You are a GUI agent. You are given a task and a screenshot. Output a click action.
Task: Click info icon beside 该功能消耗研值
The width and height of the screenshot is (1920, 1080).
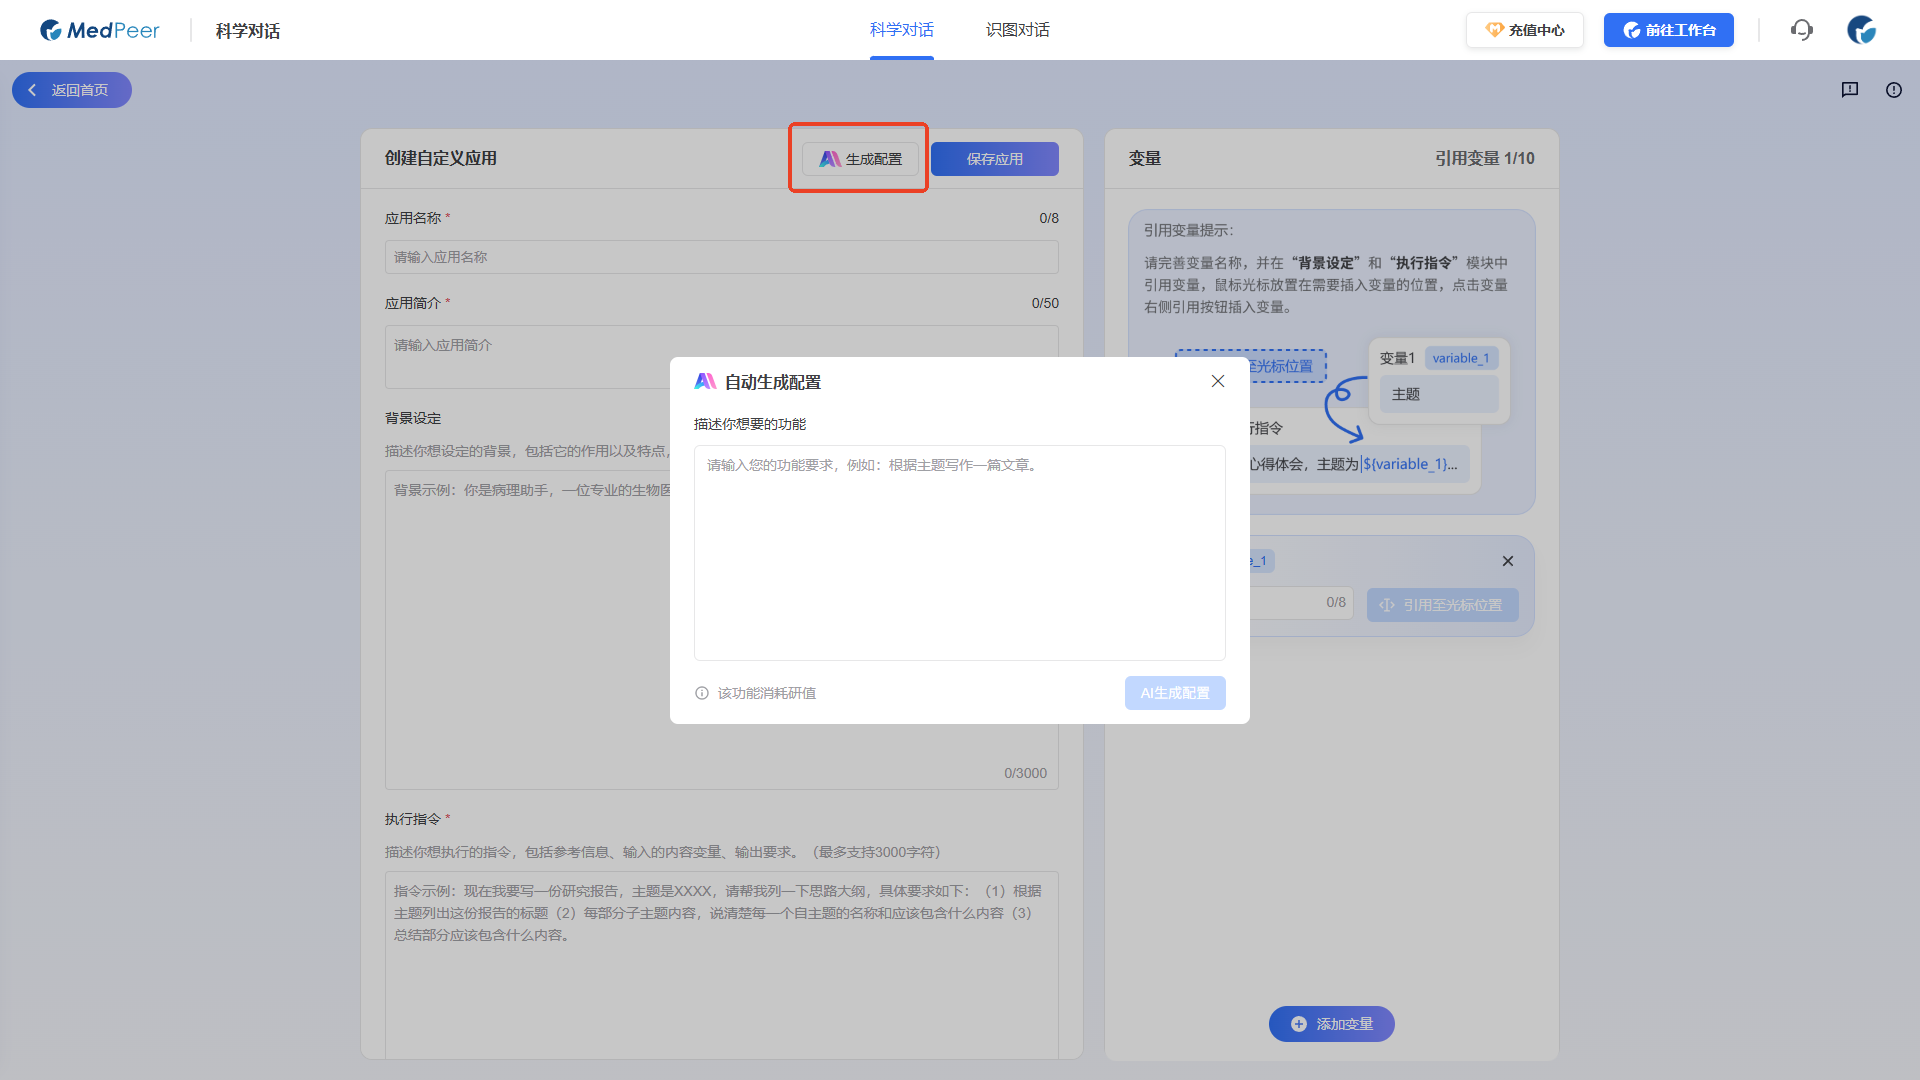click(702, 693)
